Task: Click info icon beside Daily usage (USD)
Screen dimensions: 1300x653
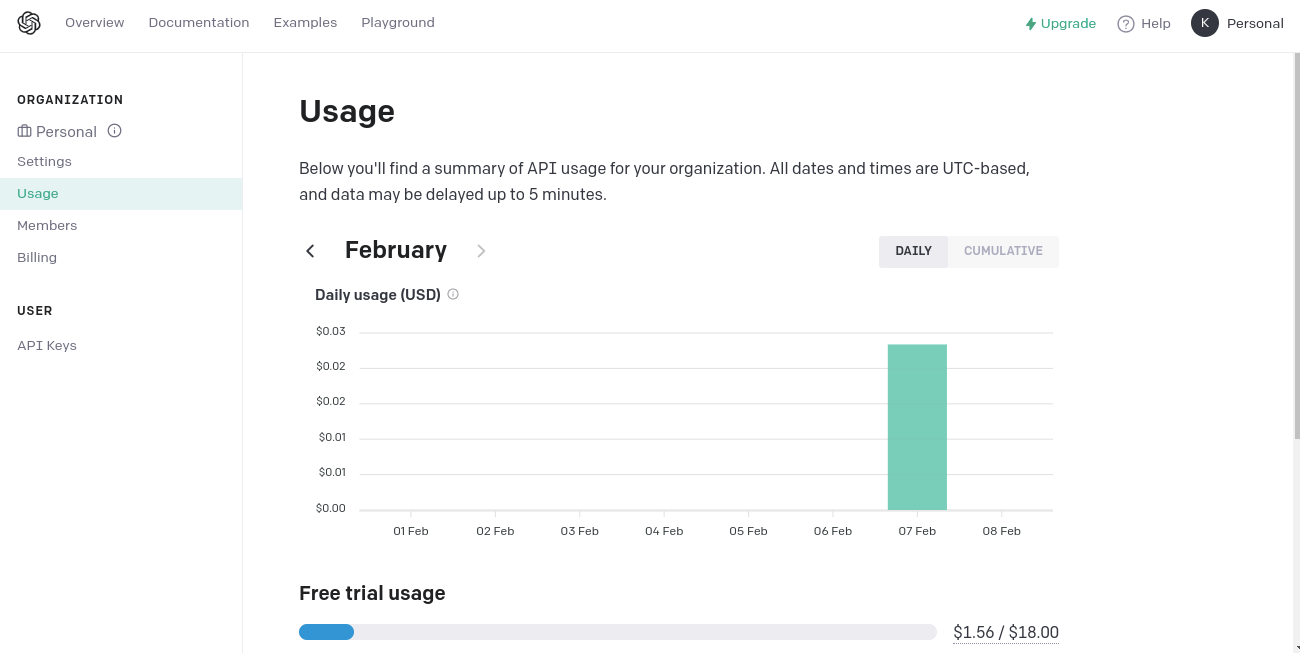Action: coord(453,294)
